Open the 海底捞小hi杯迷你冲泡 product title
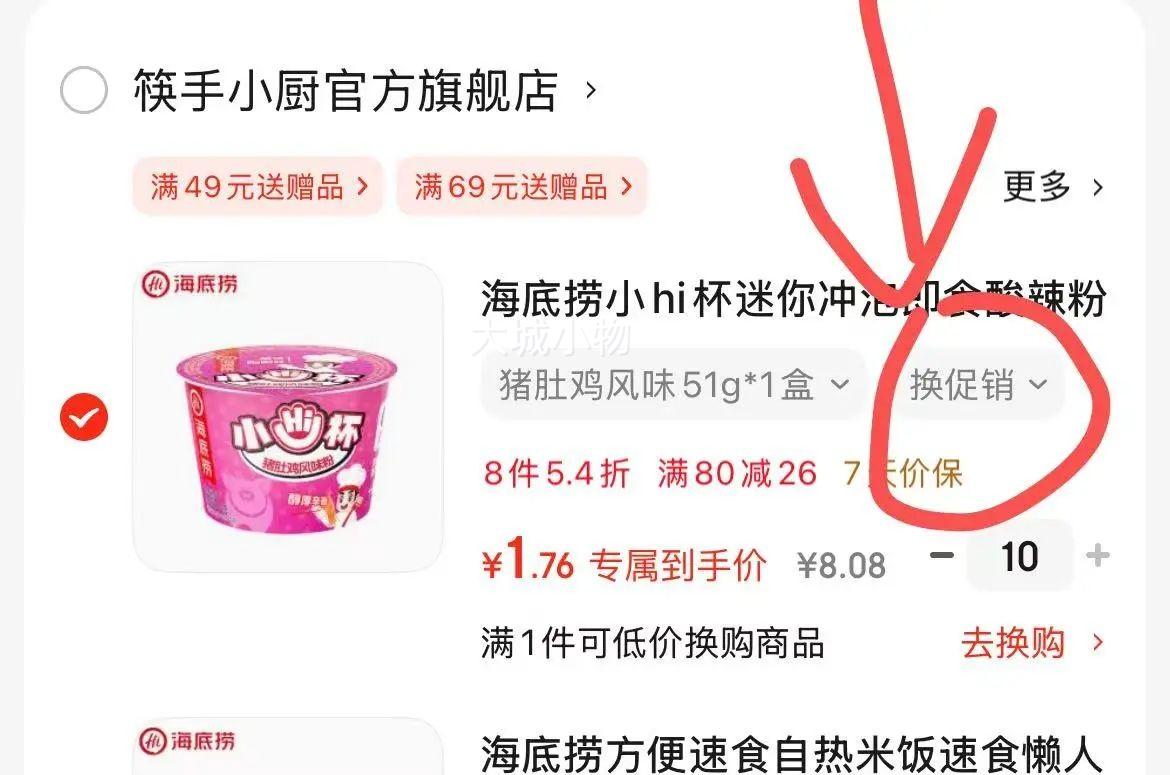 [x=793, y=300]
